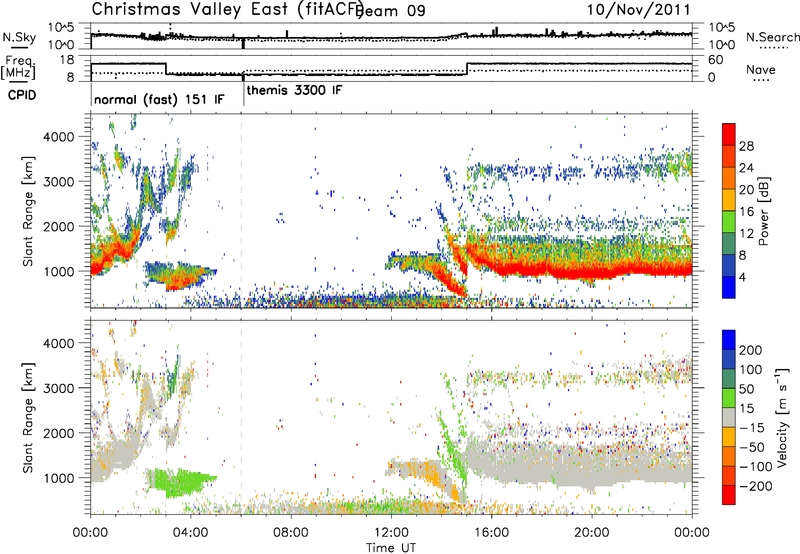
Task: Click the 'Freq. [MHz]' axis label
Action: click(19, 67)
